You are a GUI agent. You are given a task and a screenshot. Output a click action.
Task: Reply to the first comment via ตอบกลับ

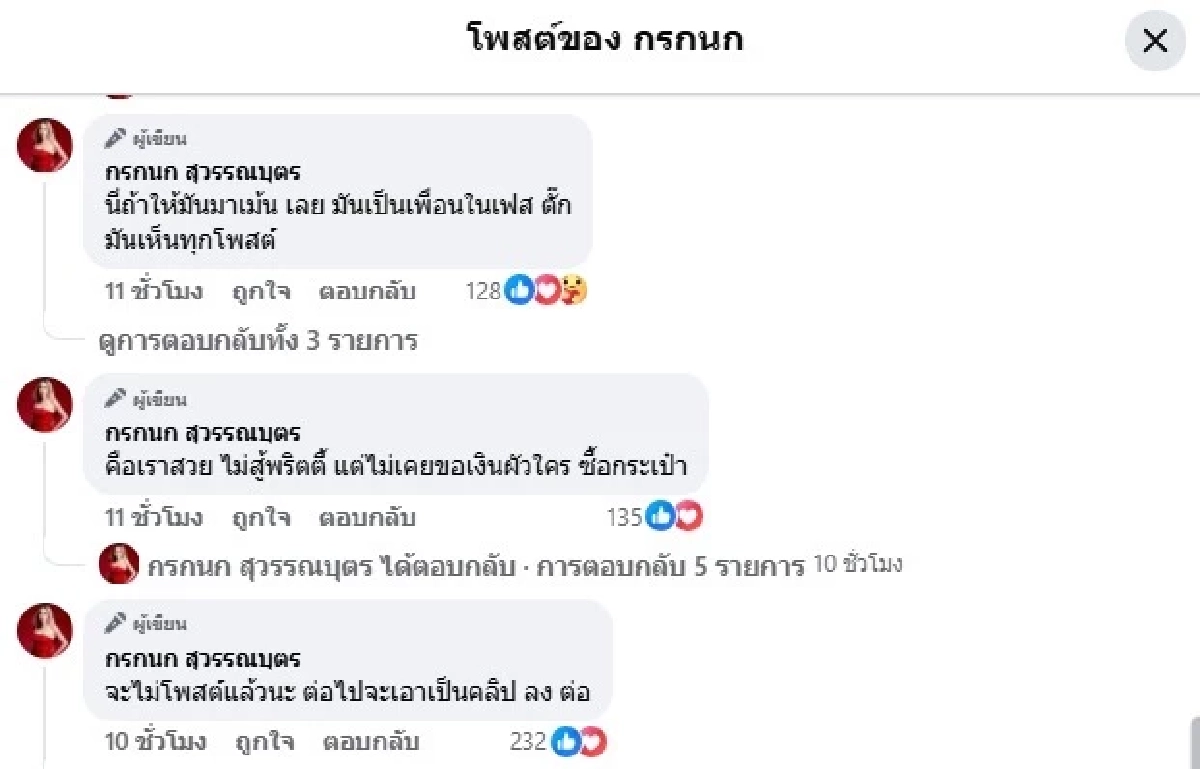(368, 291)
